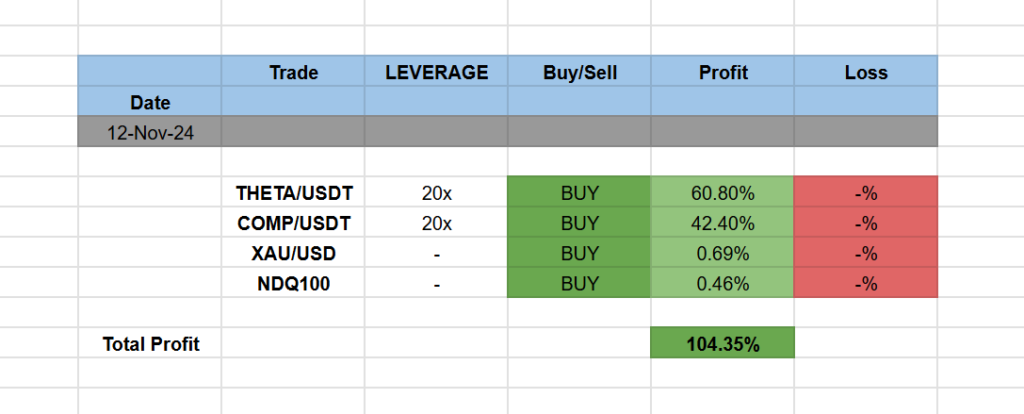Click the LEVERAGE column header
Image resolution: width=1024 pixels, height=414 pixels.
tap(436, 72)
